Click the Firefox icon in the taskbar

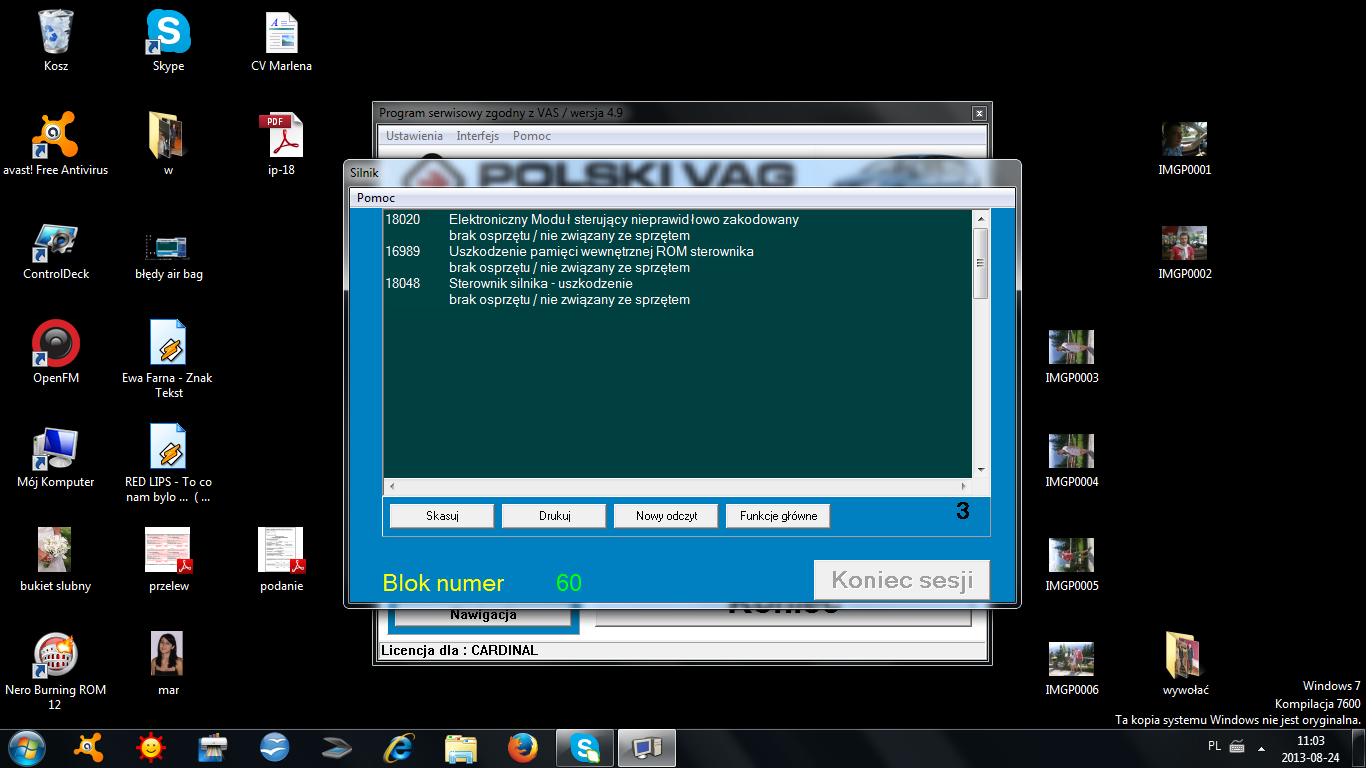pyautogui.click(x=522, y=747)
